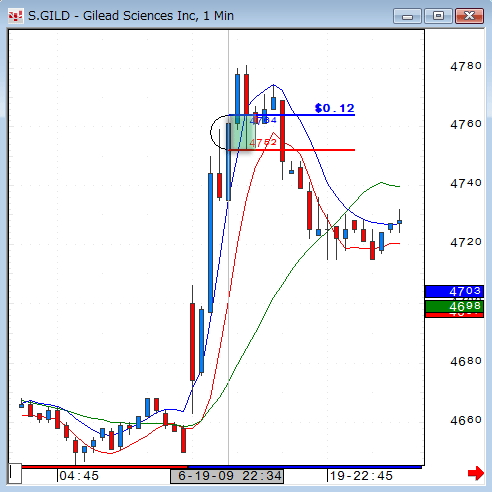Click the 4680 price axis label
The width and height of the screenshot is (492, 492).
pyautogui.click(x=466, y=361)
